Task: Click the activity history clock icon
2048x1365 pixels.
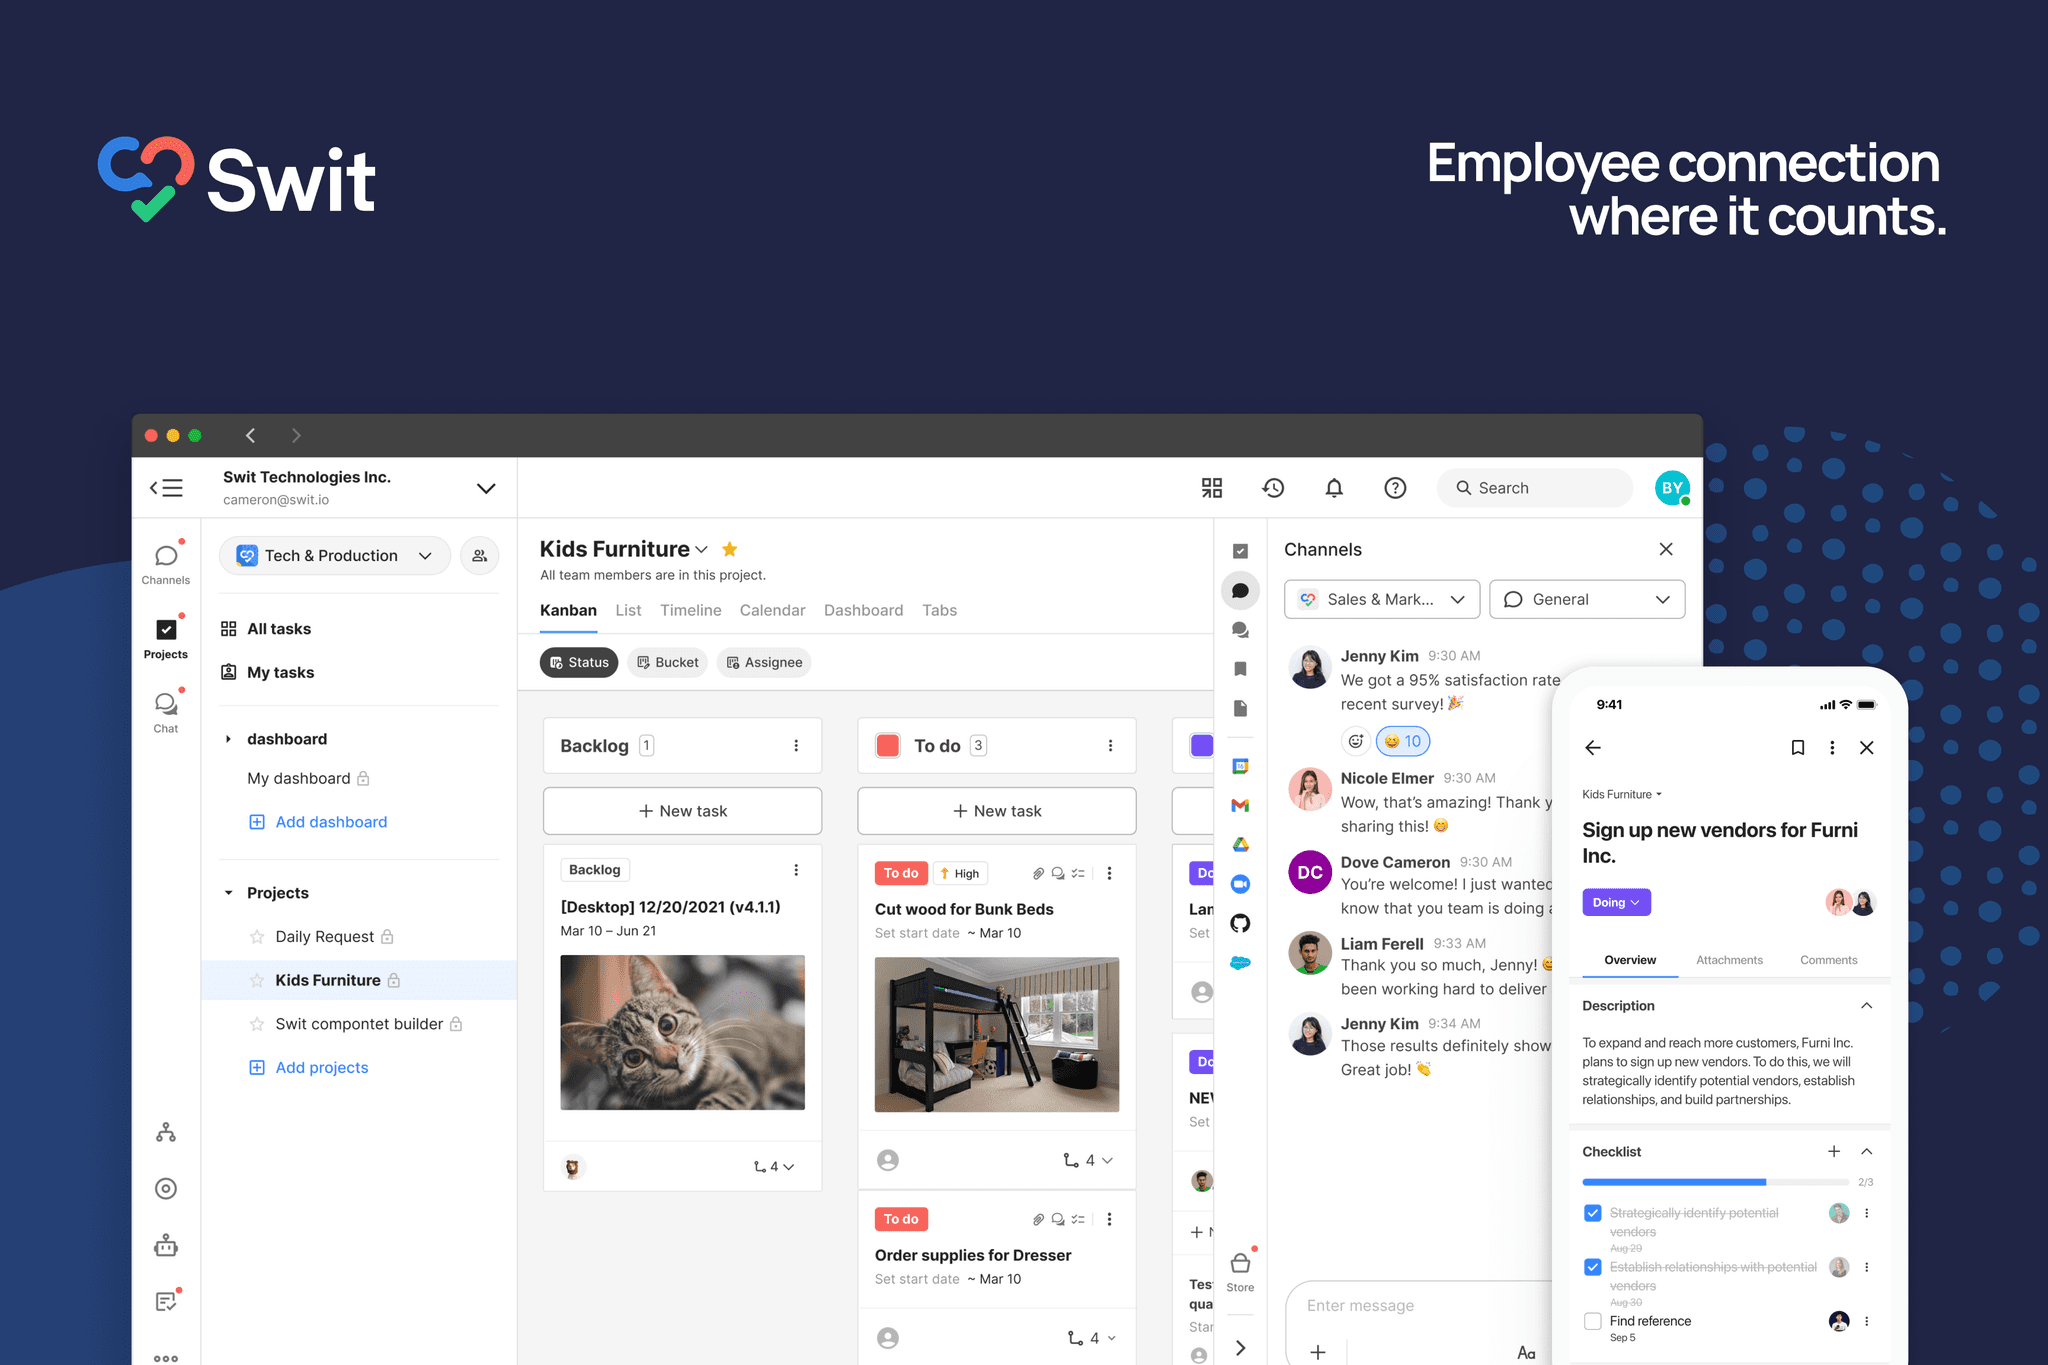Action: 1273,488
